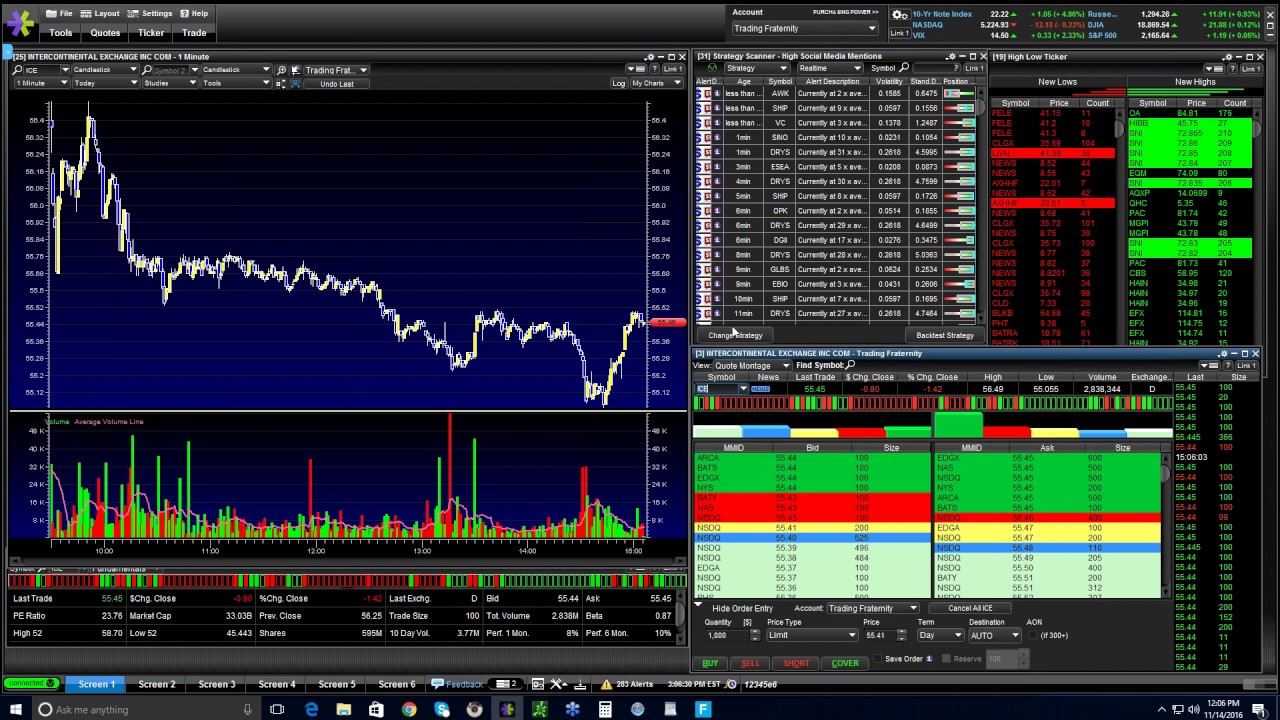Viewport: 1280px width, 720px height.
Task: Open the Settings menu
Action: click(x=151, y=13)
